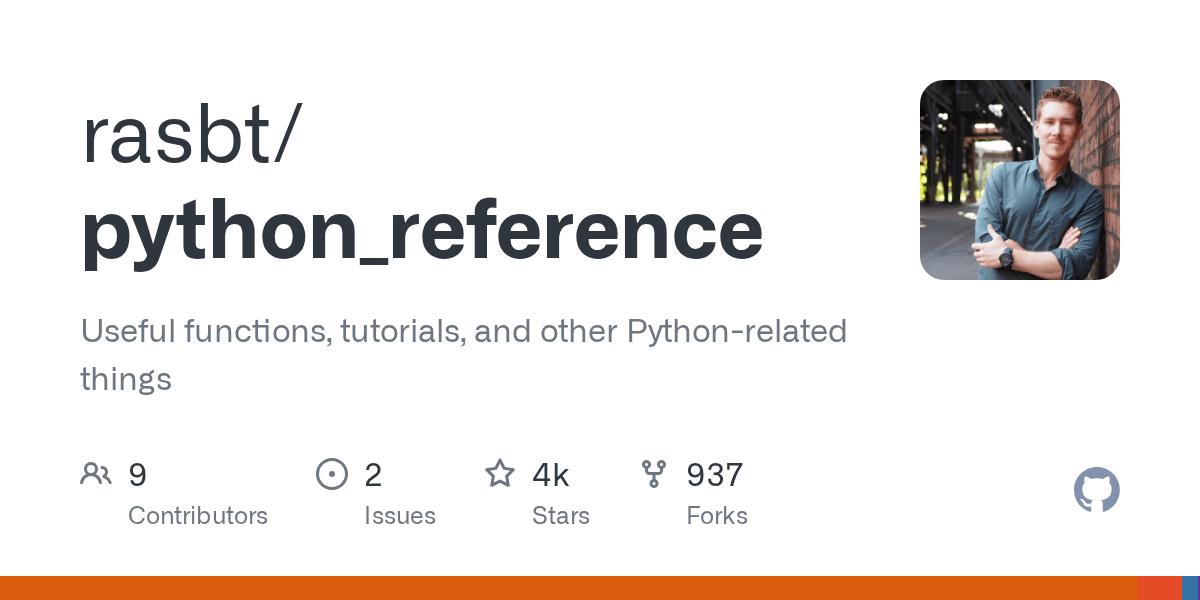Click the GitHub Octocat logo
This screenshot has height=600, width=1200.
[x=1096, y=491]
